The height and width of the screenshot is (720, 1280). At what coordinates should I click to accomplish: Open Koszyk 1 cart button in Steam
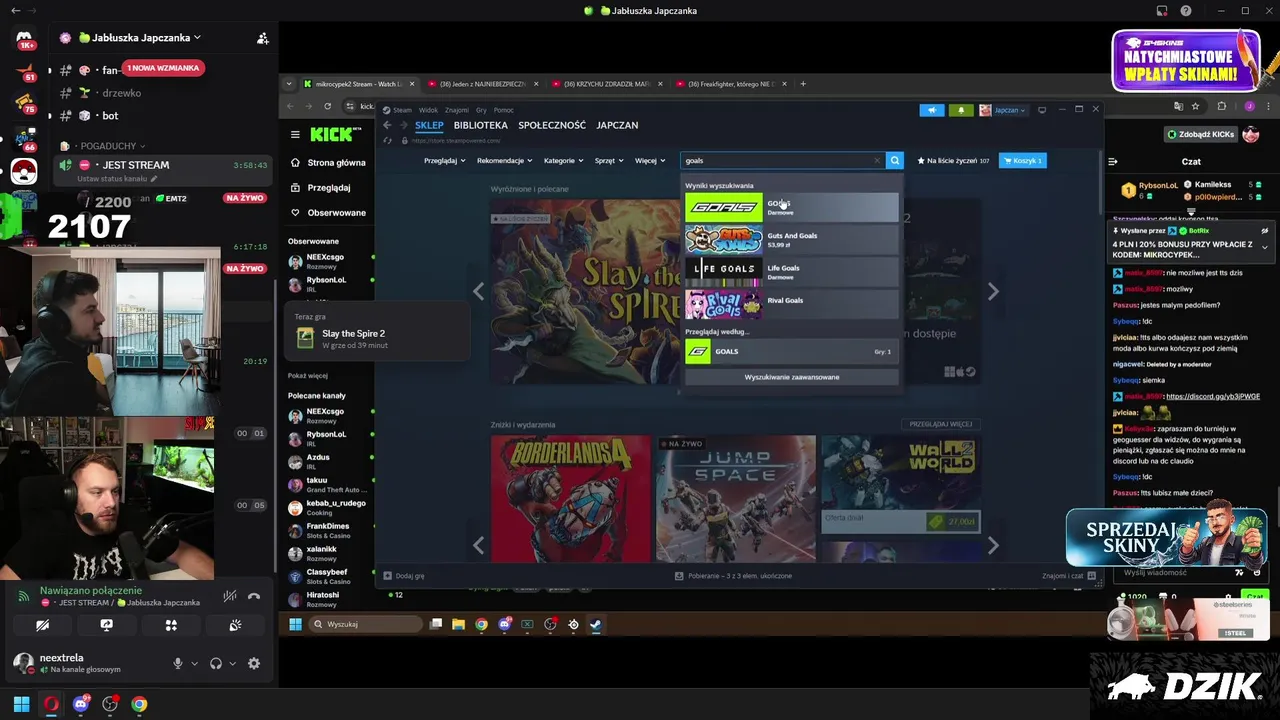pyautogui.click(x=1022, y=160)
